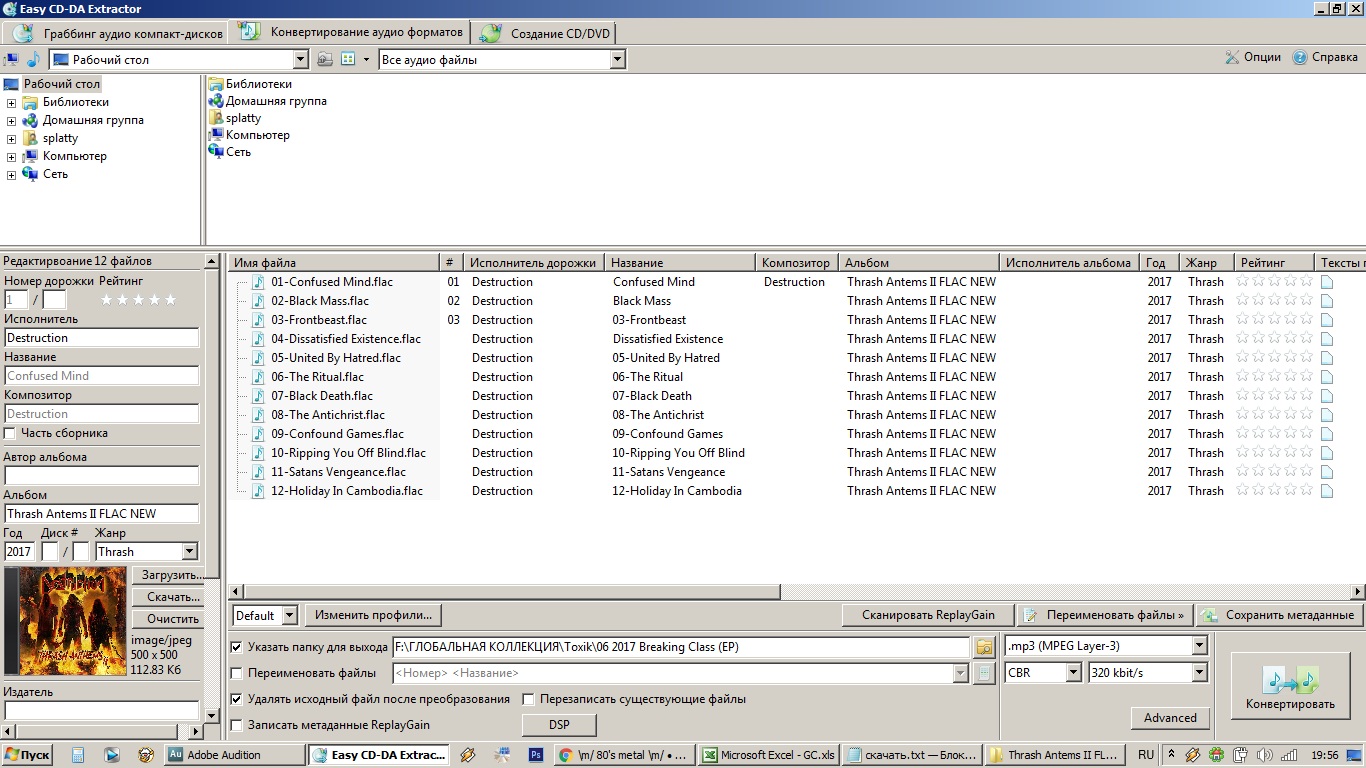Image resolution: width=1366 pixels, height=768 pixels.
Task: Open the CBR mode dropdown
Action: (1073, 673)
